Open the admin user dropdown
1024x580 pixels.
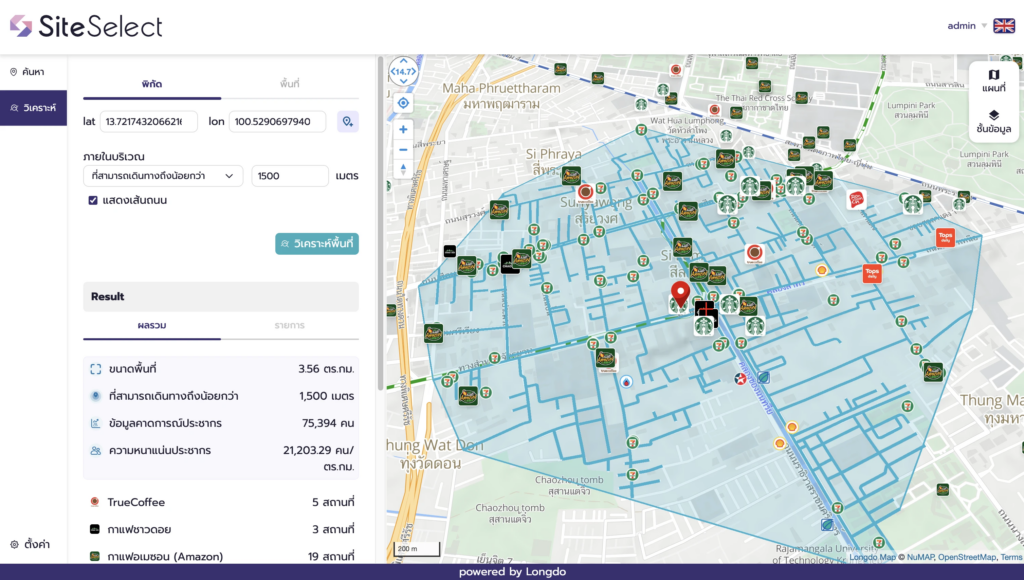point(967,26)
